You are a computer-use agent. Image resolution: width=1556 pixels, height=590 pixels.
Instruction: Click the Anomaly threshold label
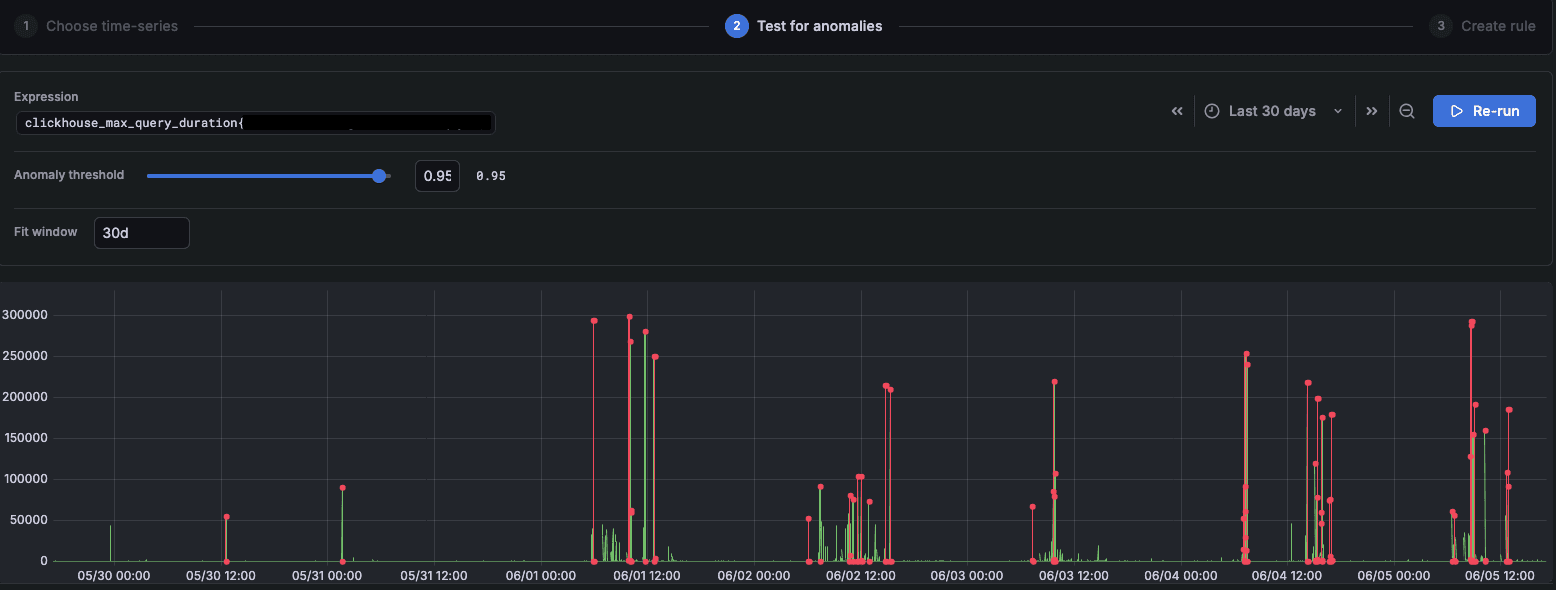pyautogui.click(x=69, y=175)
